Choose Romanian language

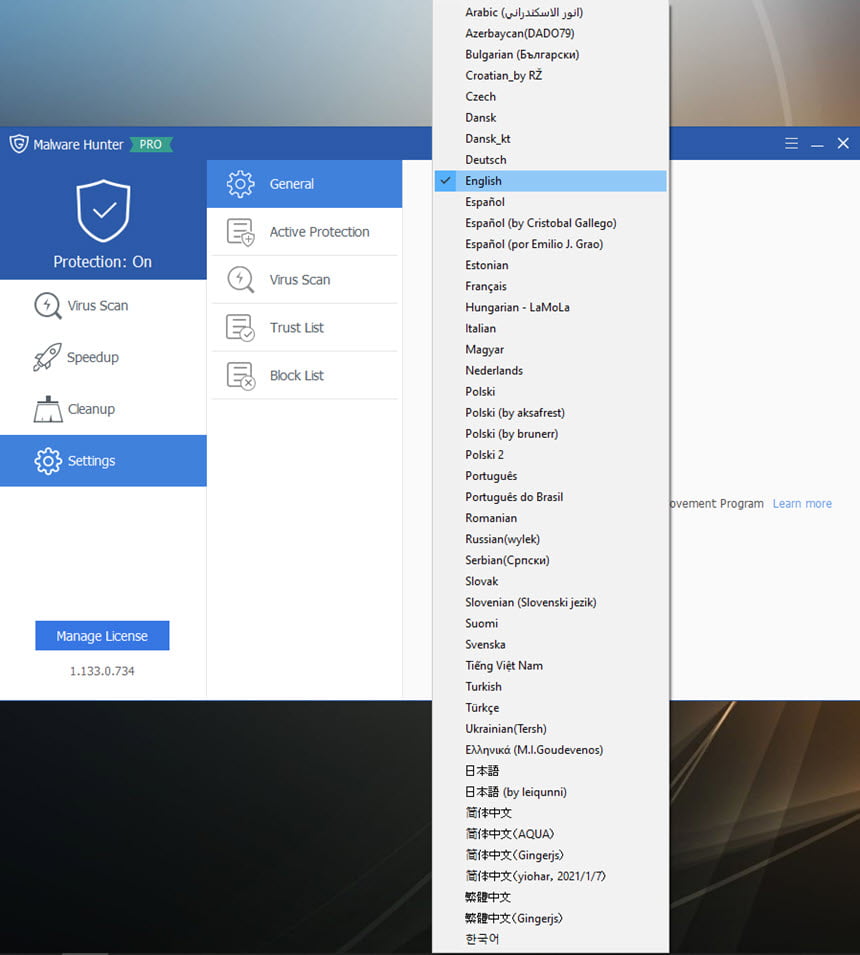click(551, 518)
